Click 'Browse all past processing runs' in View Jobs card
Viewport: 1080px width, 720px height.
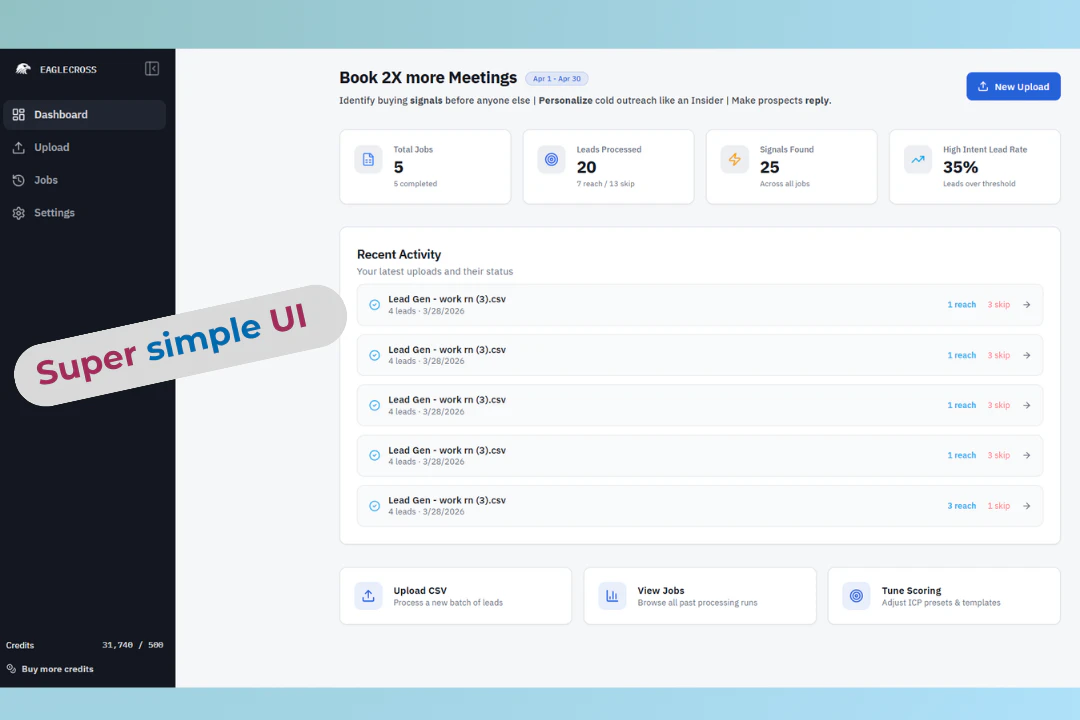pos(697,603)
